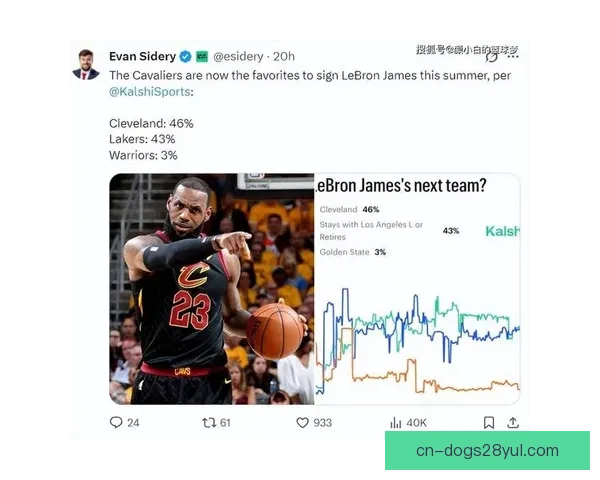
Task: Open the @esidery handle link
Action: [238, 57]
